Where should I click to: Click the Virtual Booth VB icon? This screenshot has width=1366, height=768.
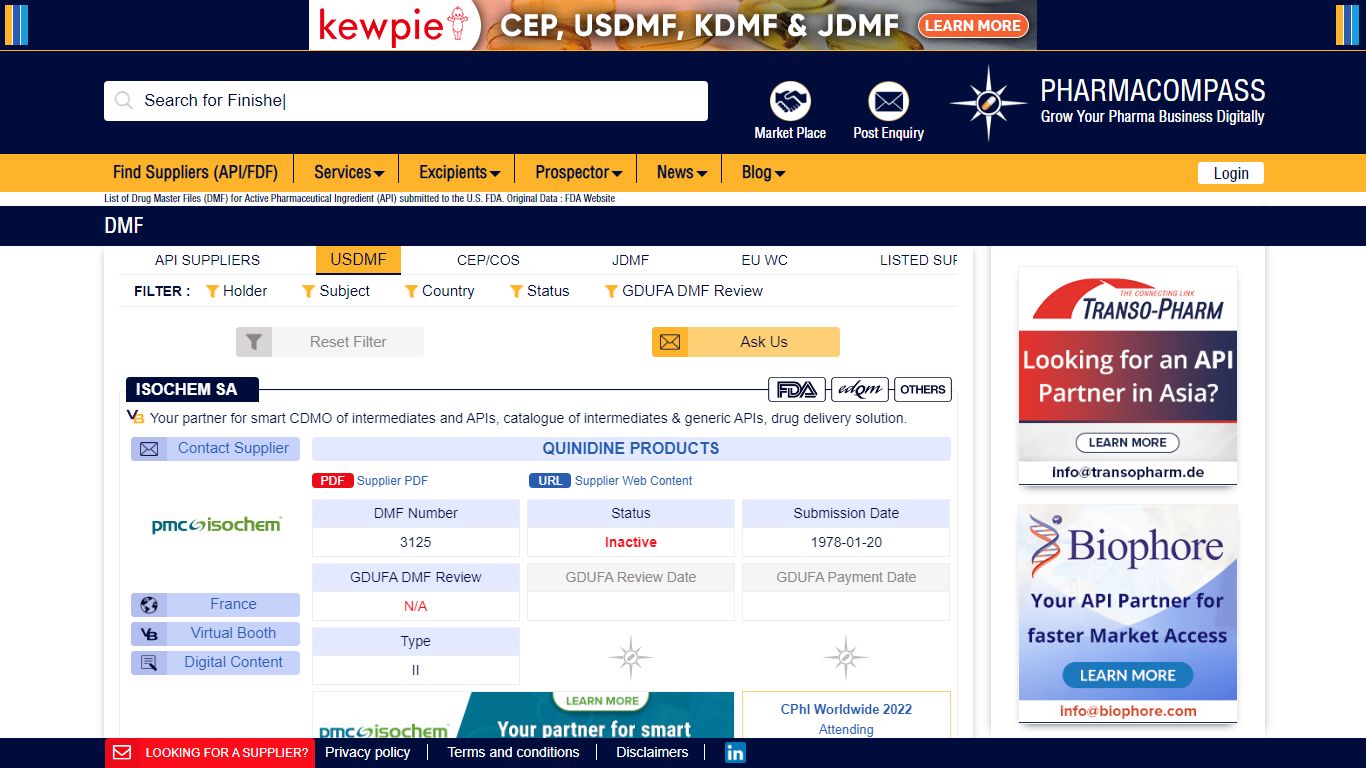[x=149, y=634]
